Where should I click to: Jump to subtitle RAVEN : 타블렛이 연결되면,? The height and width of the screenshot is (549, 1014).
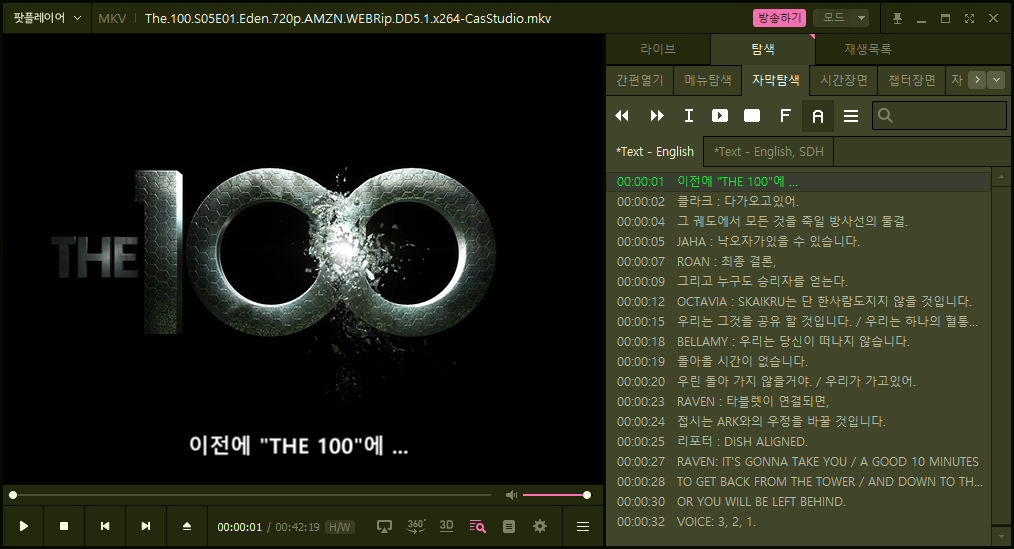pyautogui.click(x=799, y=402)
